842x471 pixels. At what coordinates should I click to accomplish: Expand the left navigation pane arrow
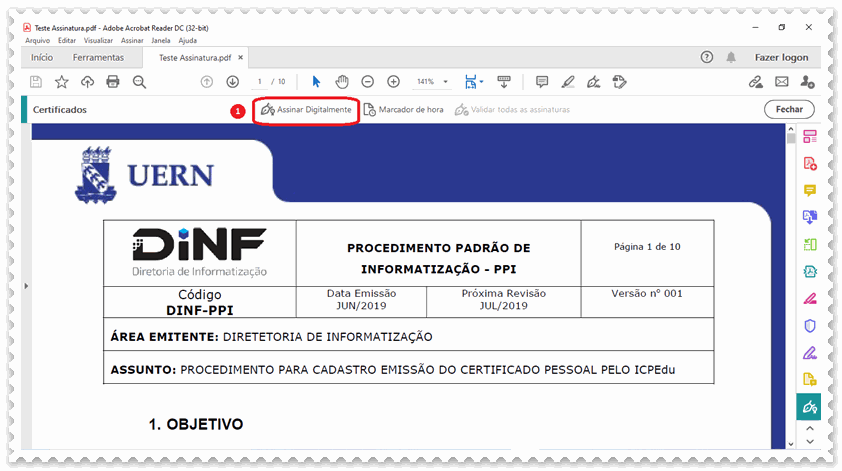(26, 286)
